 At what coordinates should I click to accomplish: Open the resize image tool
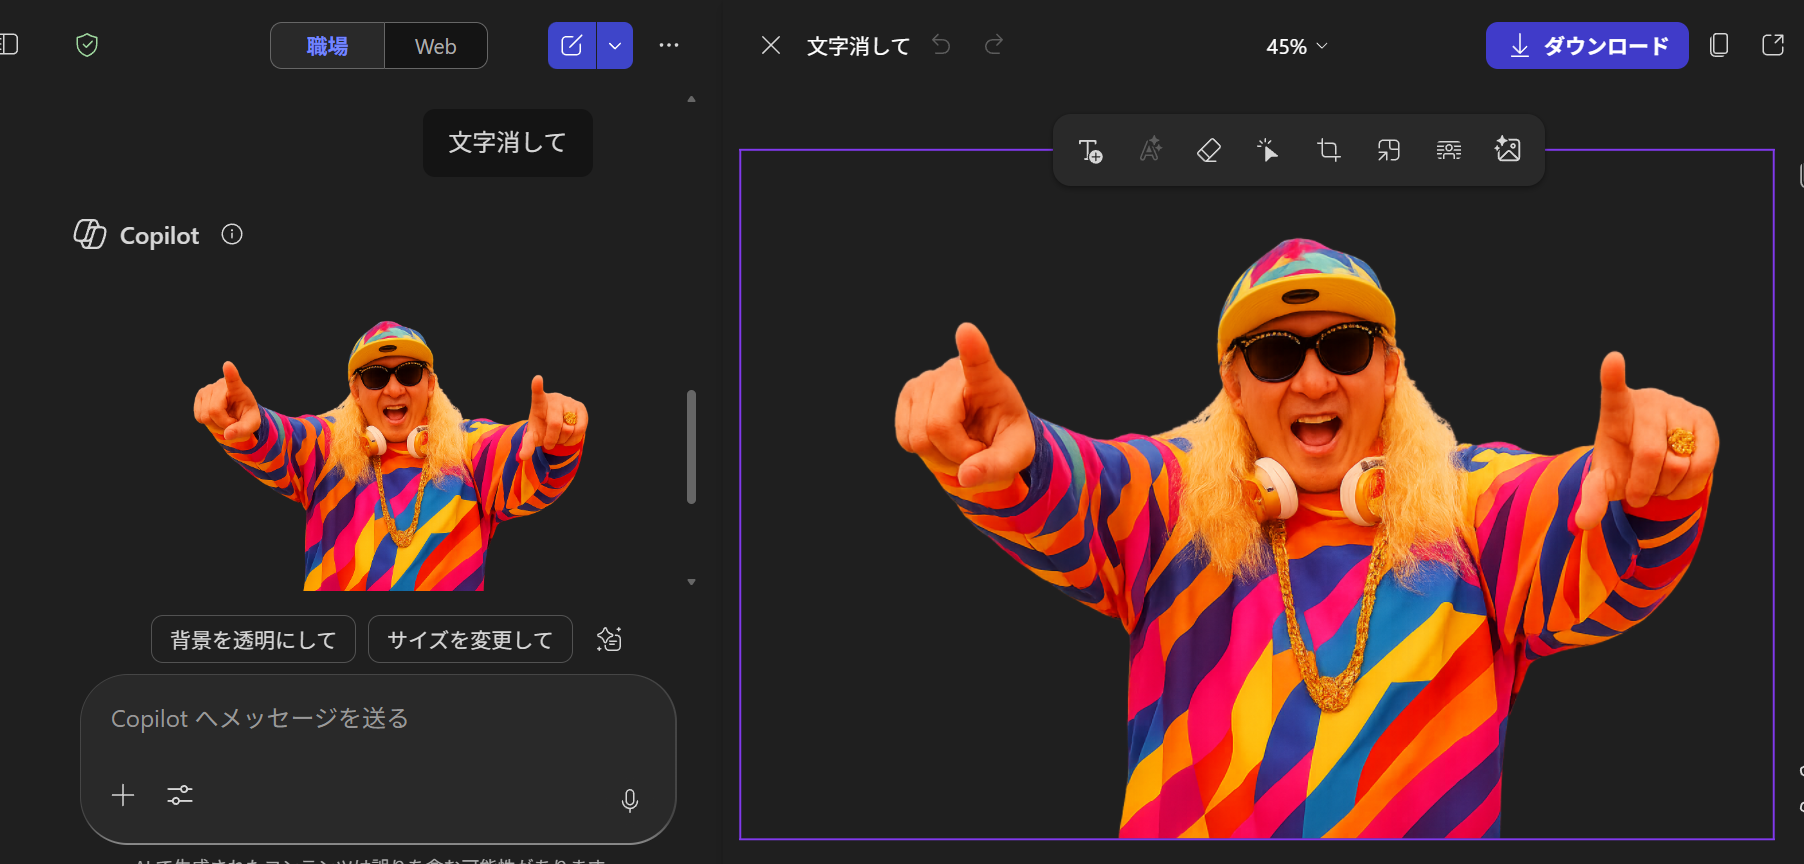(x=1388, y=150)
